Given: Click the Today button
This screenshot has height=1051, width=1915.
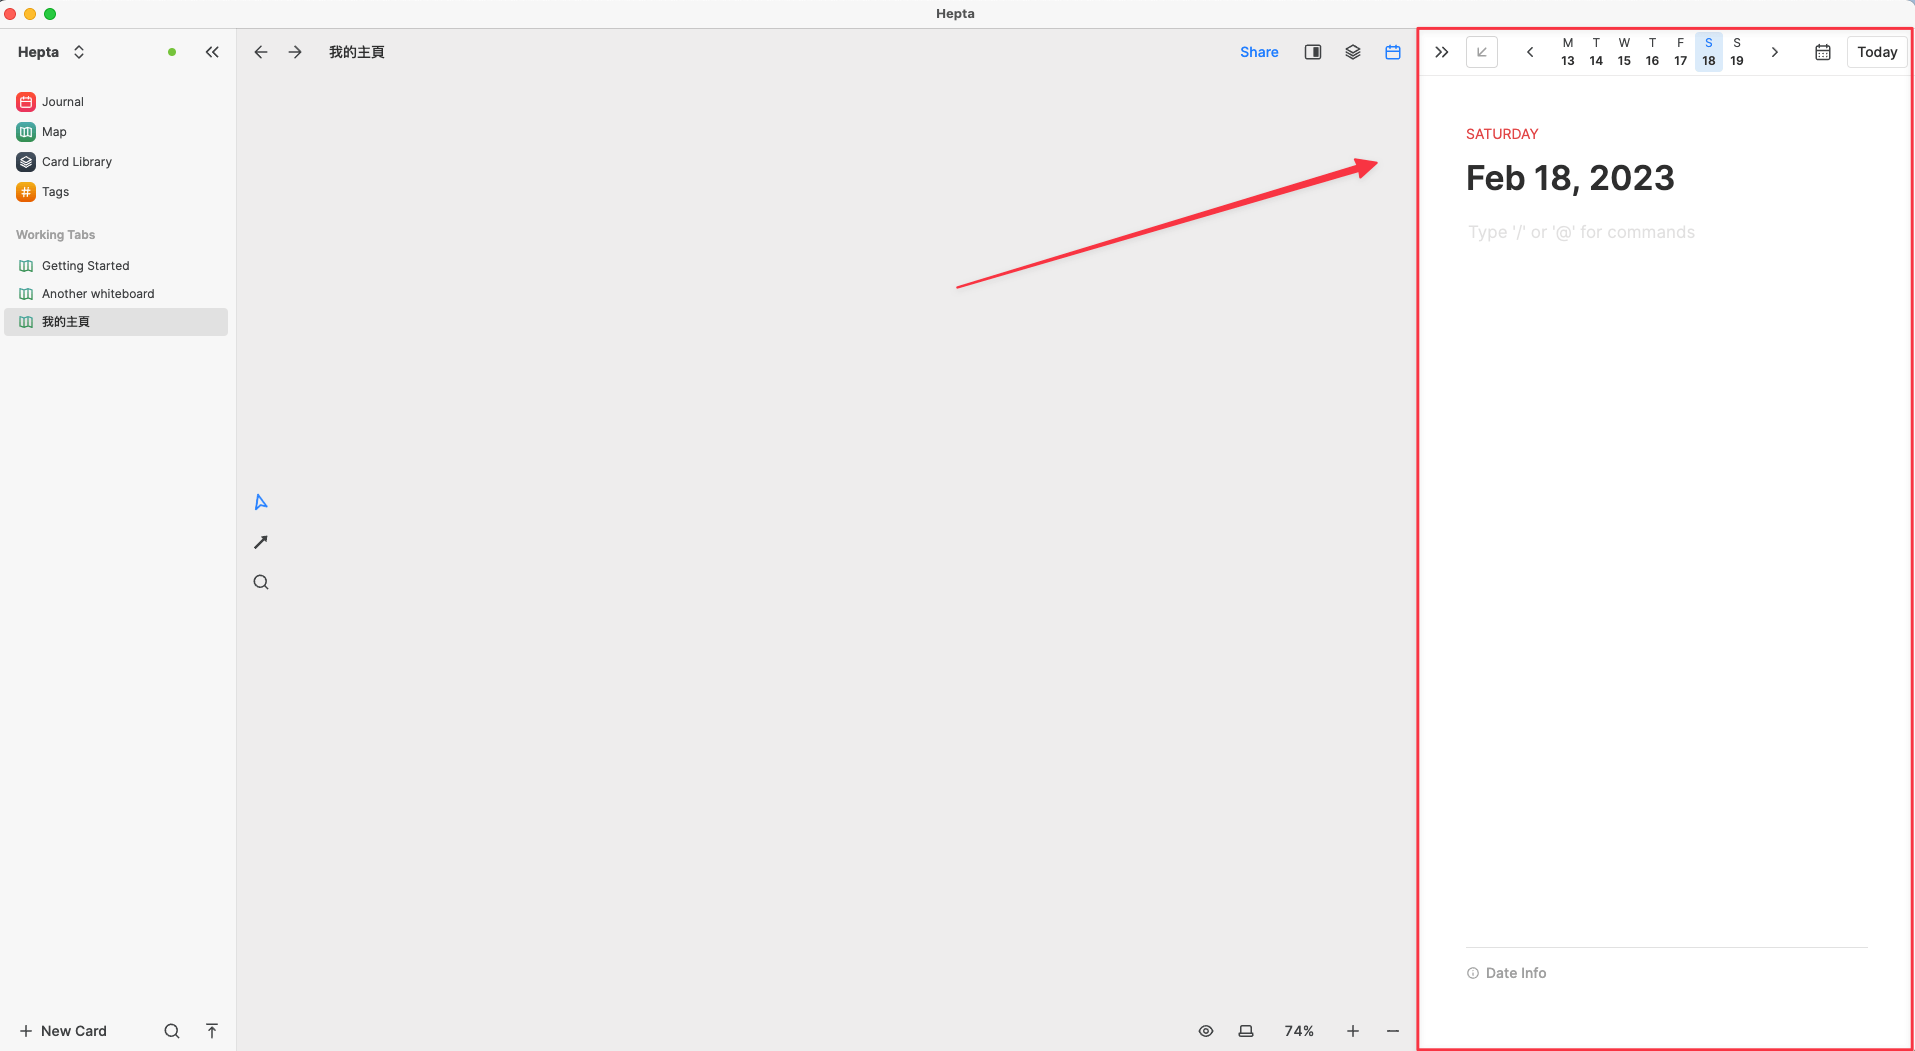Looking at the screenshot, I should (x=1876, y=52).
